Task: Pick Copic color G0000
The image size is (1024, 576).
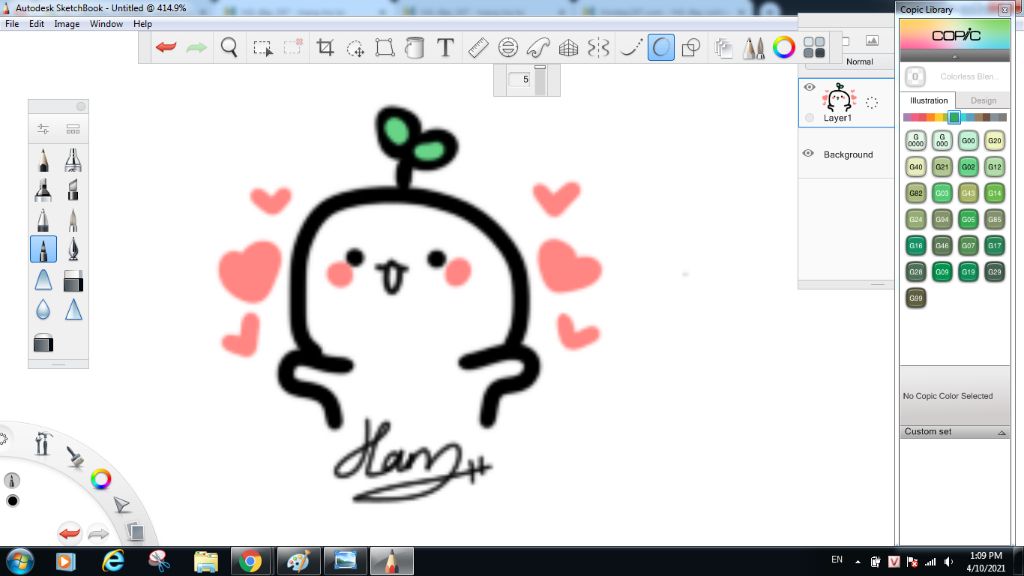Action: 916,140
